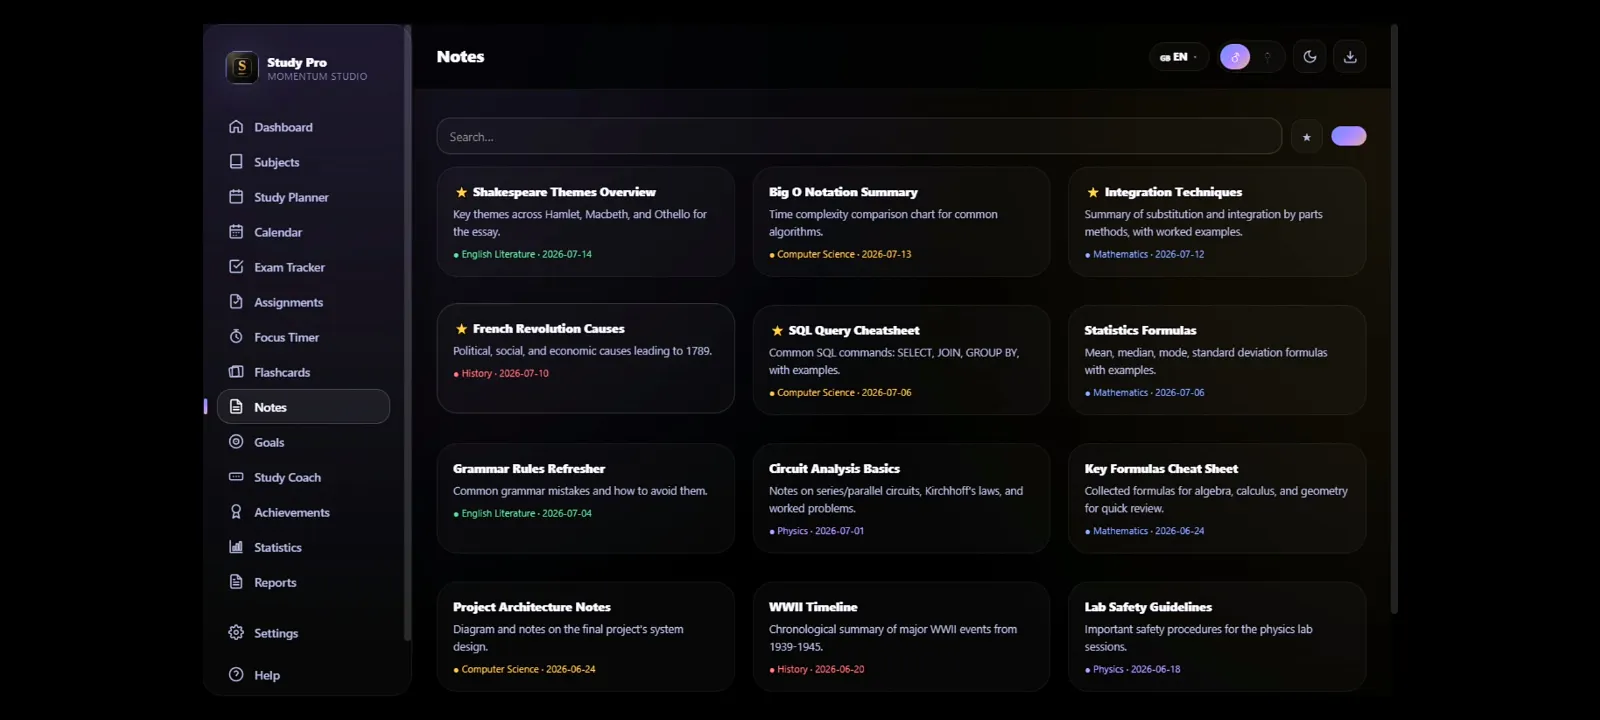Focus the notes Search field
Image resolution: width=1600 pixels, height=720 pixels.
pyautogui.click(x=859, y=137)
